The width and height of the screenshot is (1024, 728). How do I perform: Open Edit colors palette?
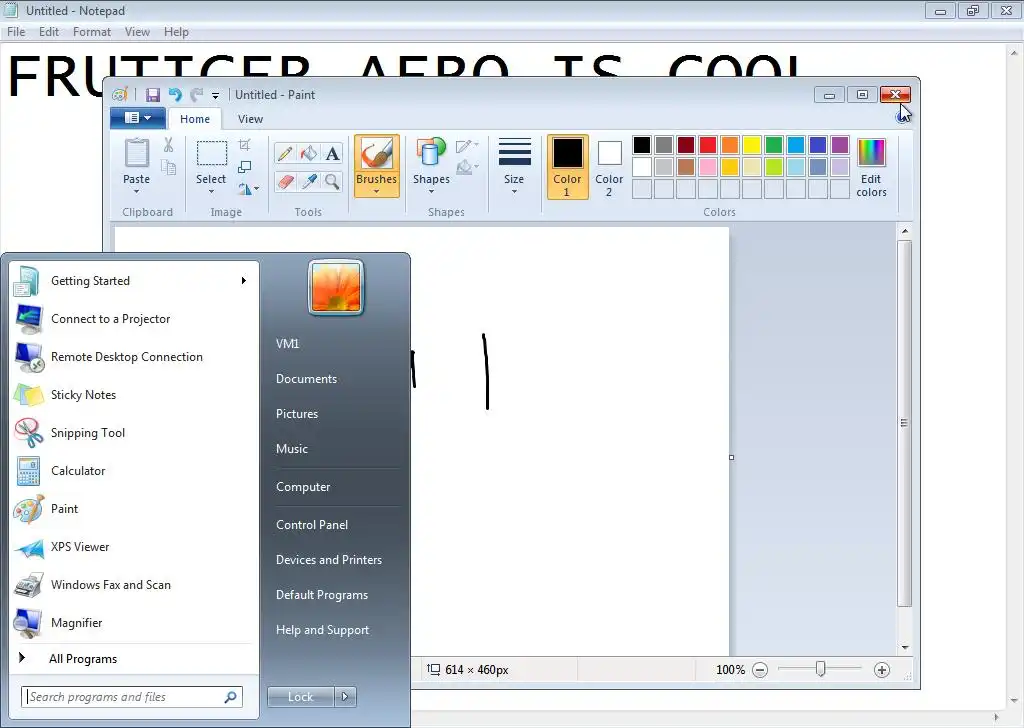click(x=871, y=167)
